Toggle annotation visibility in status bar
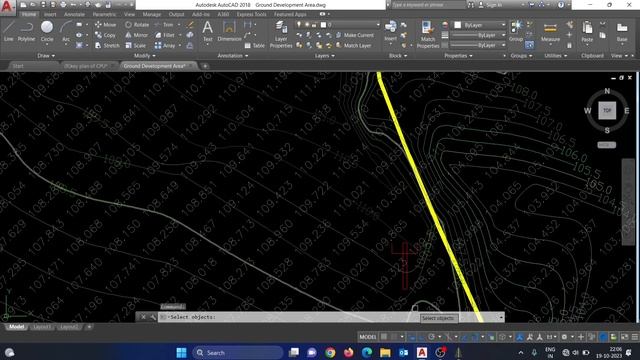The image size is (640, 360). [x=520, y=337]
